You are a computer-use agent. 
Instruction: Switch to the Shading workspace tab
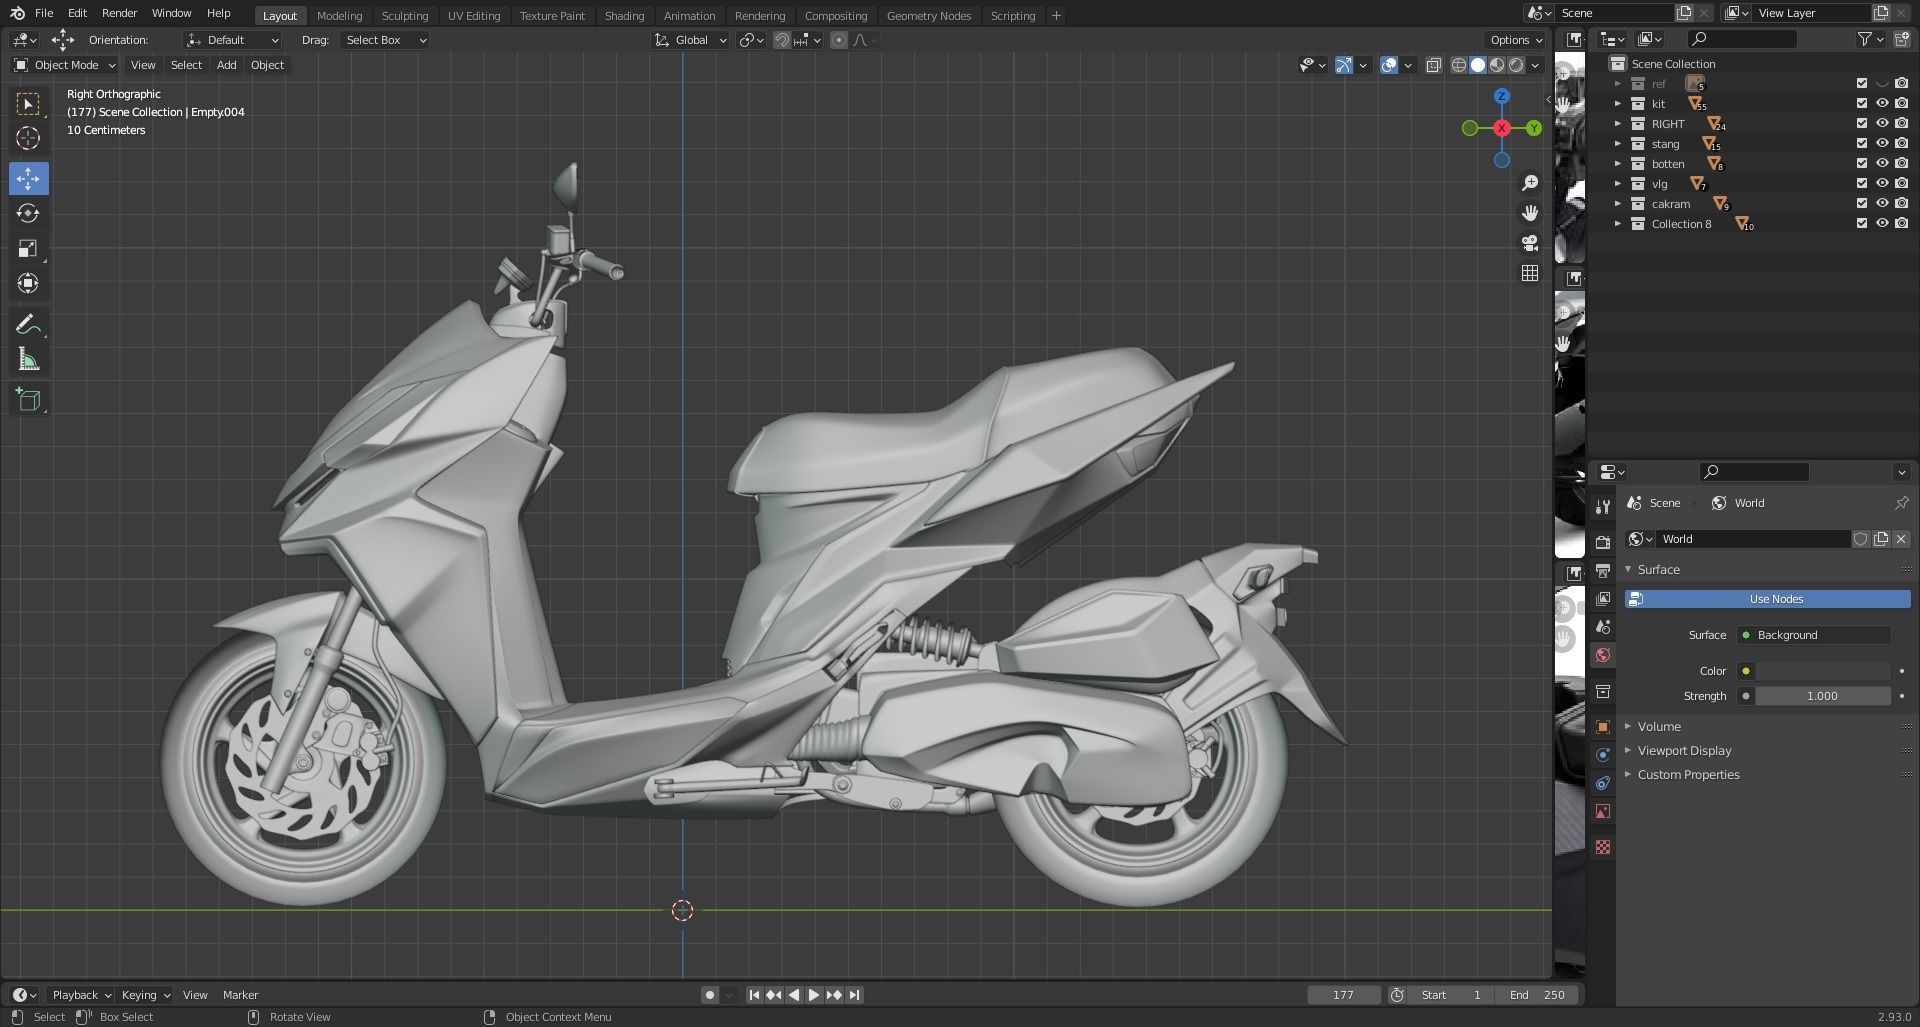pyautogui.click(x=624, y=15)
